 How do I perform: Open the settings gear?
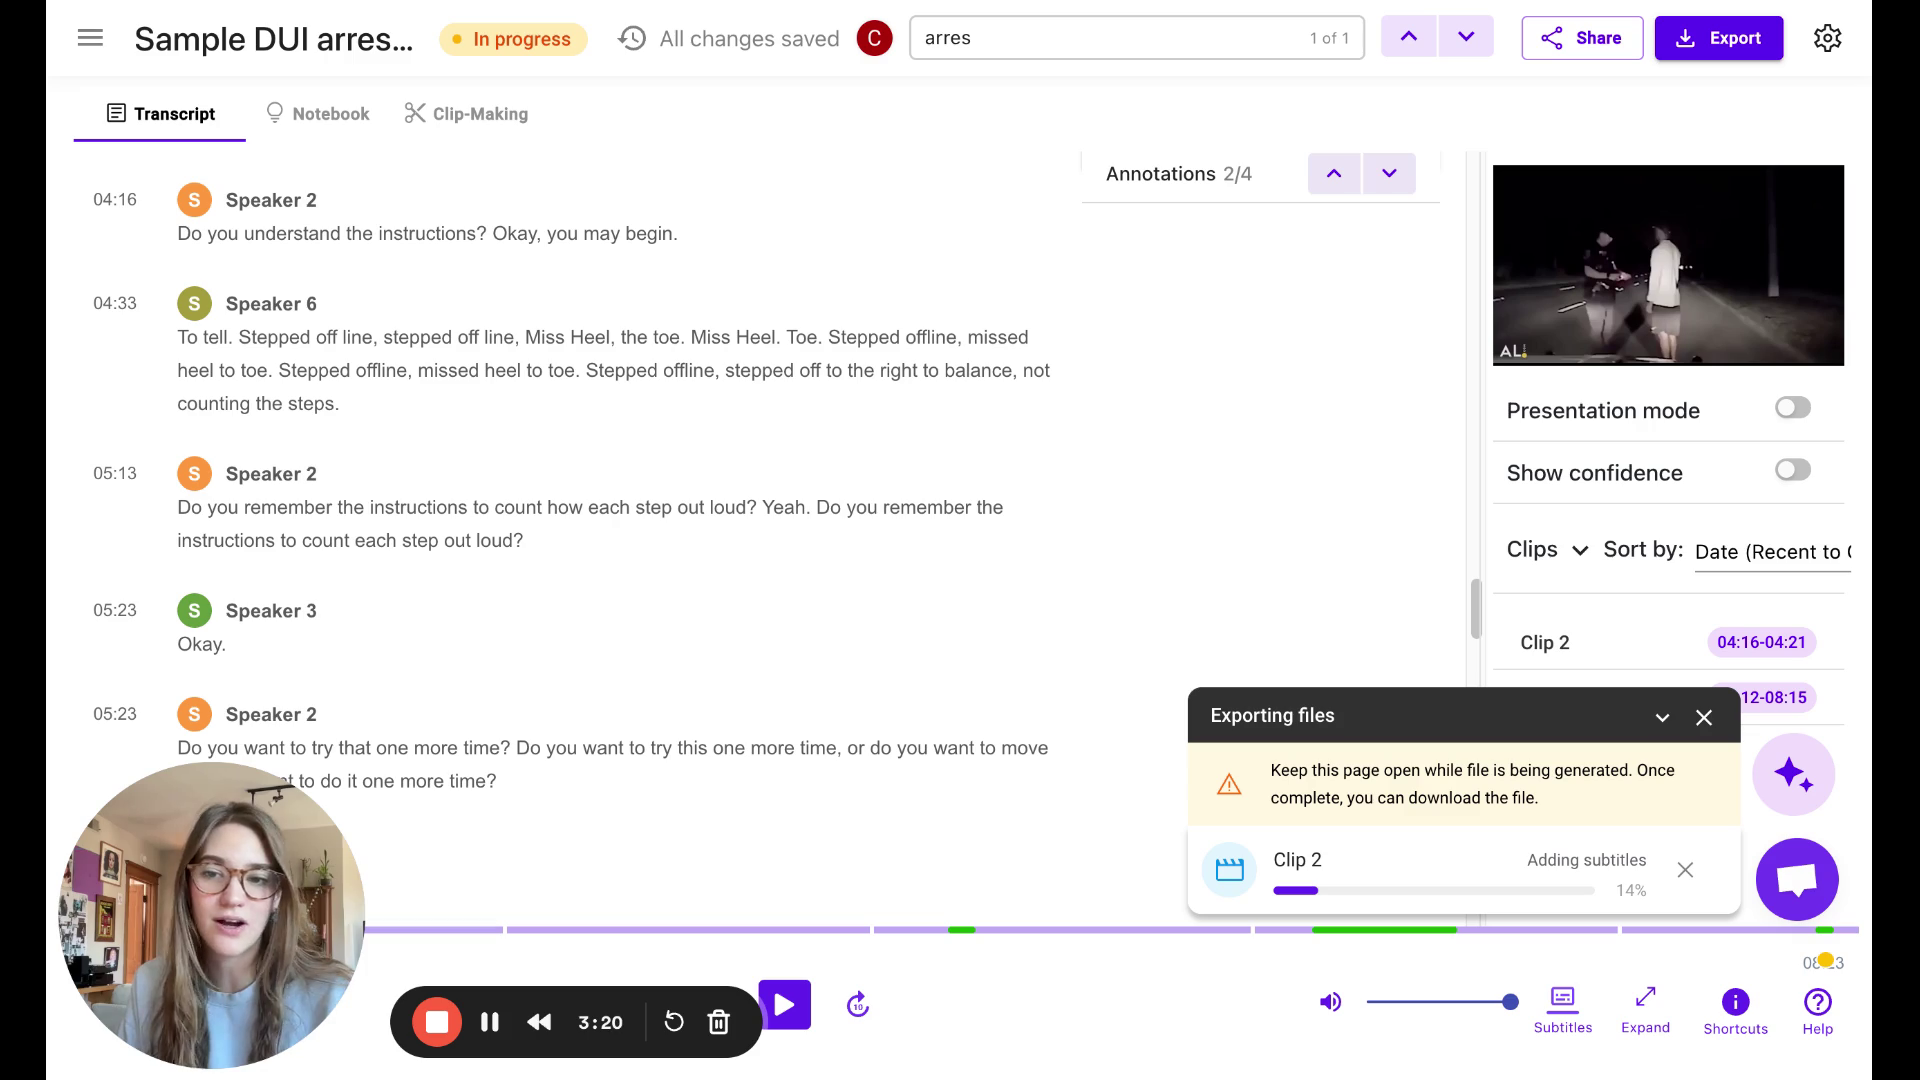coord(1827,38)
